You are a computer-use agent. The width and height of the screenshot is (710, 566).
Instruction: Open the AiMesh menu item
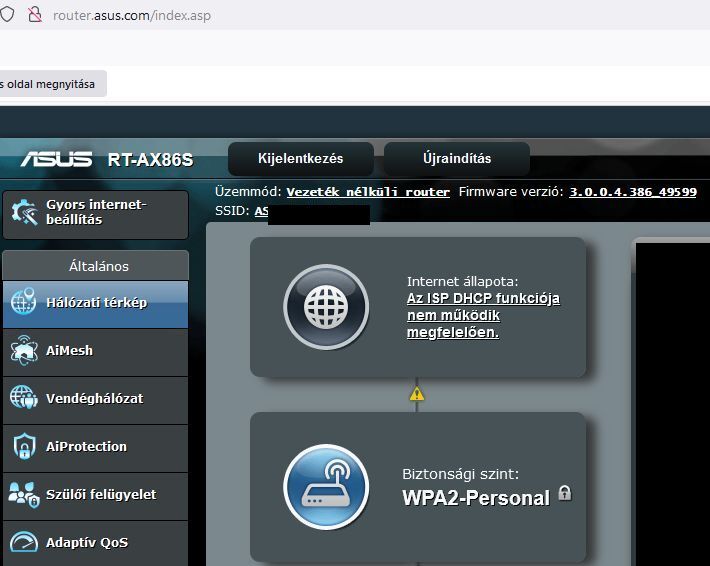(96, 352)
